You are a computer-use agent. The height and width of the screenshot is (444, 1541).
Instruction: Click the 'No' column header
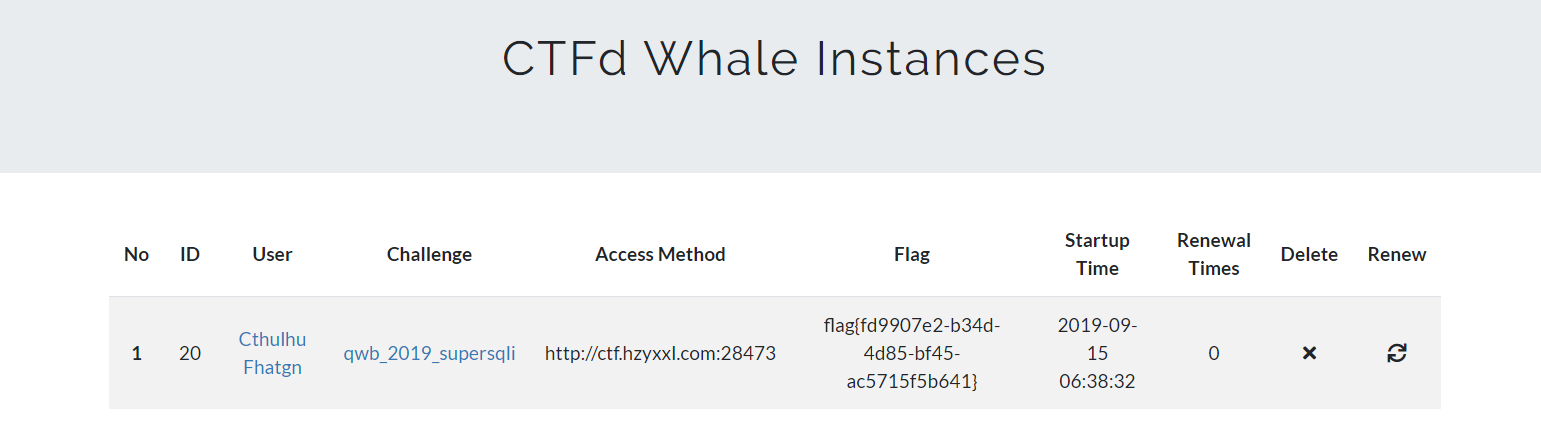(x=137, y=254)
